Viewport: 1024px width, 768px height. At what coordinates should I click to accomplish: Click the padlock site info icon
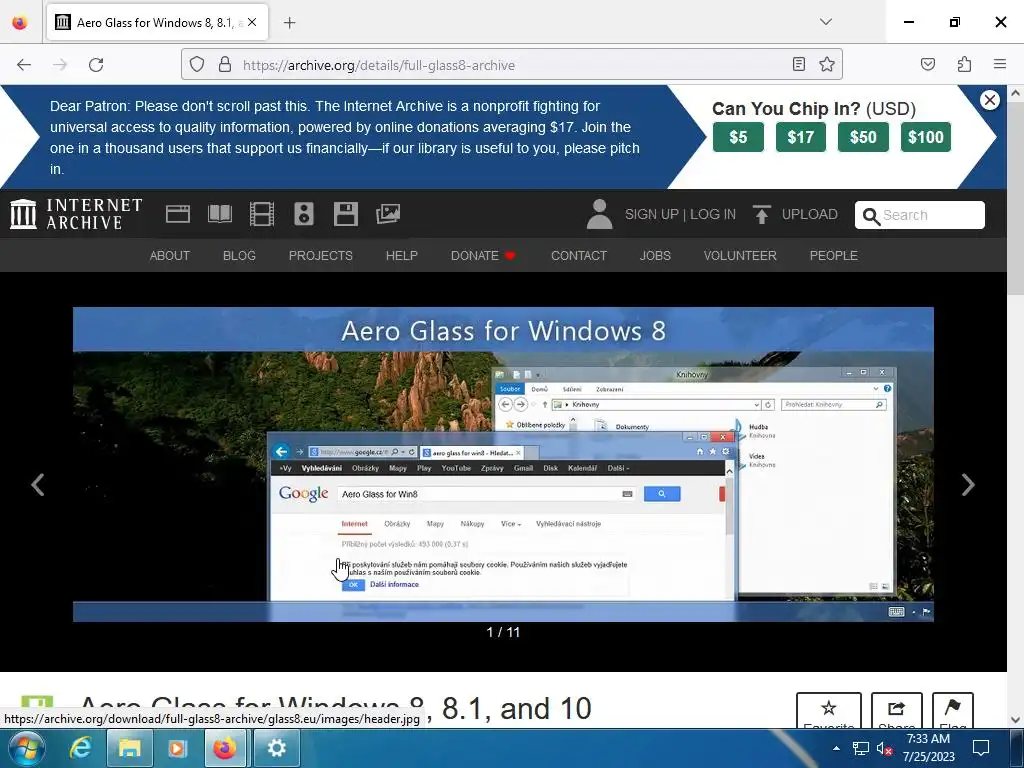pyautogui.click(x=225, y=65)
